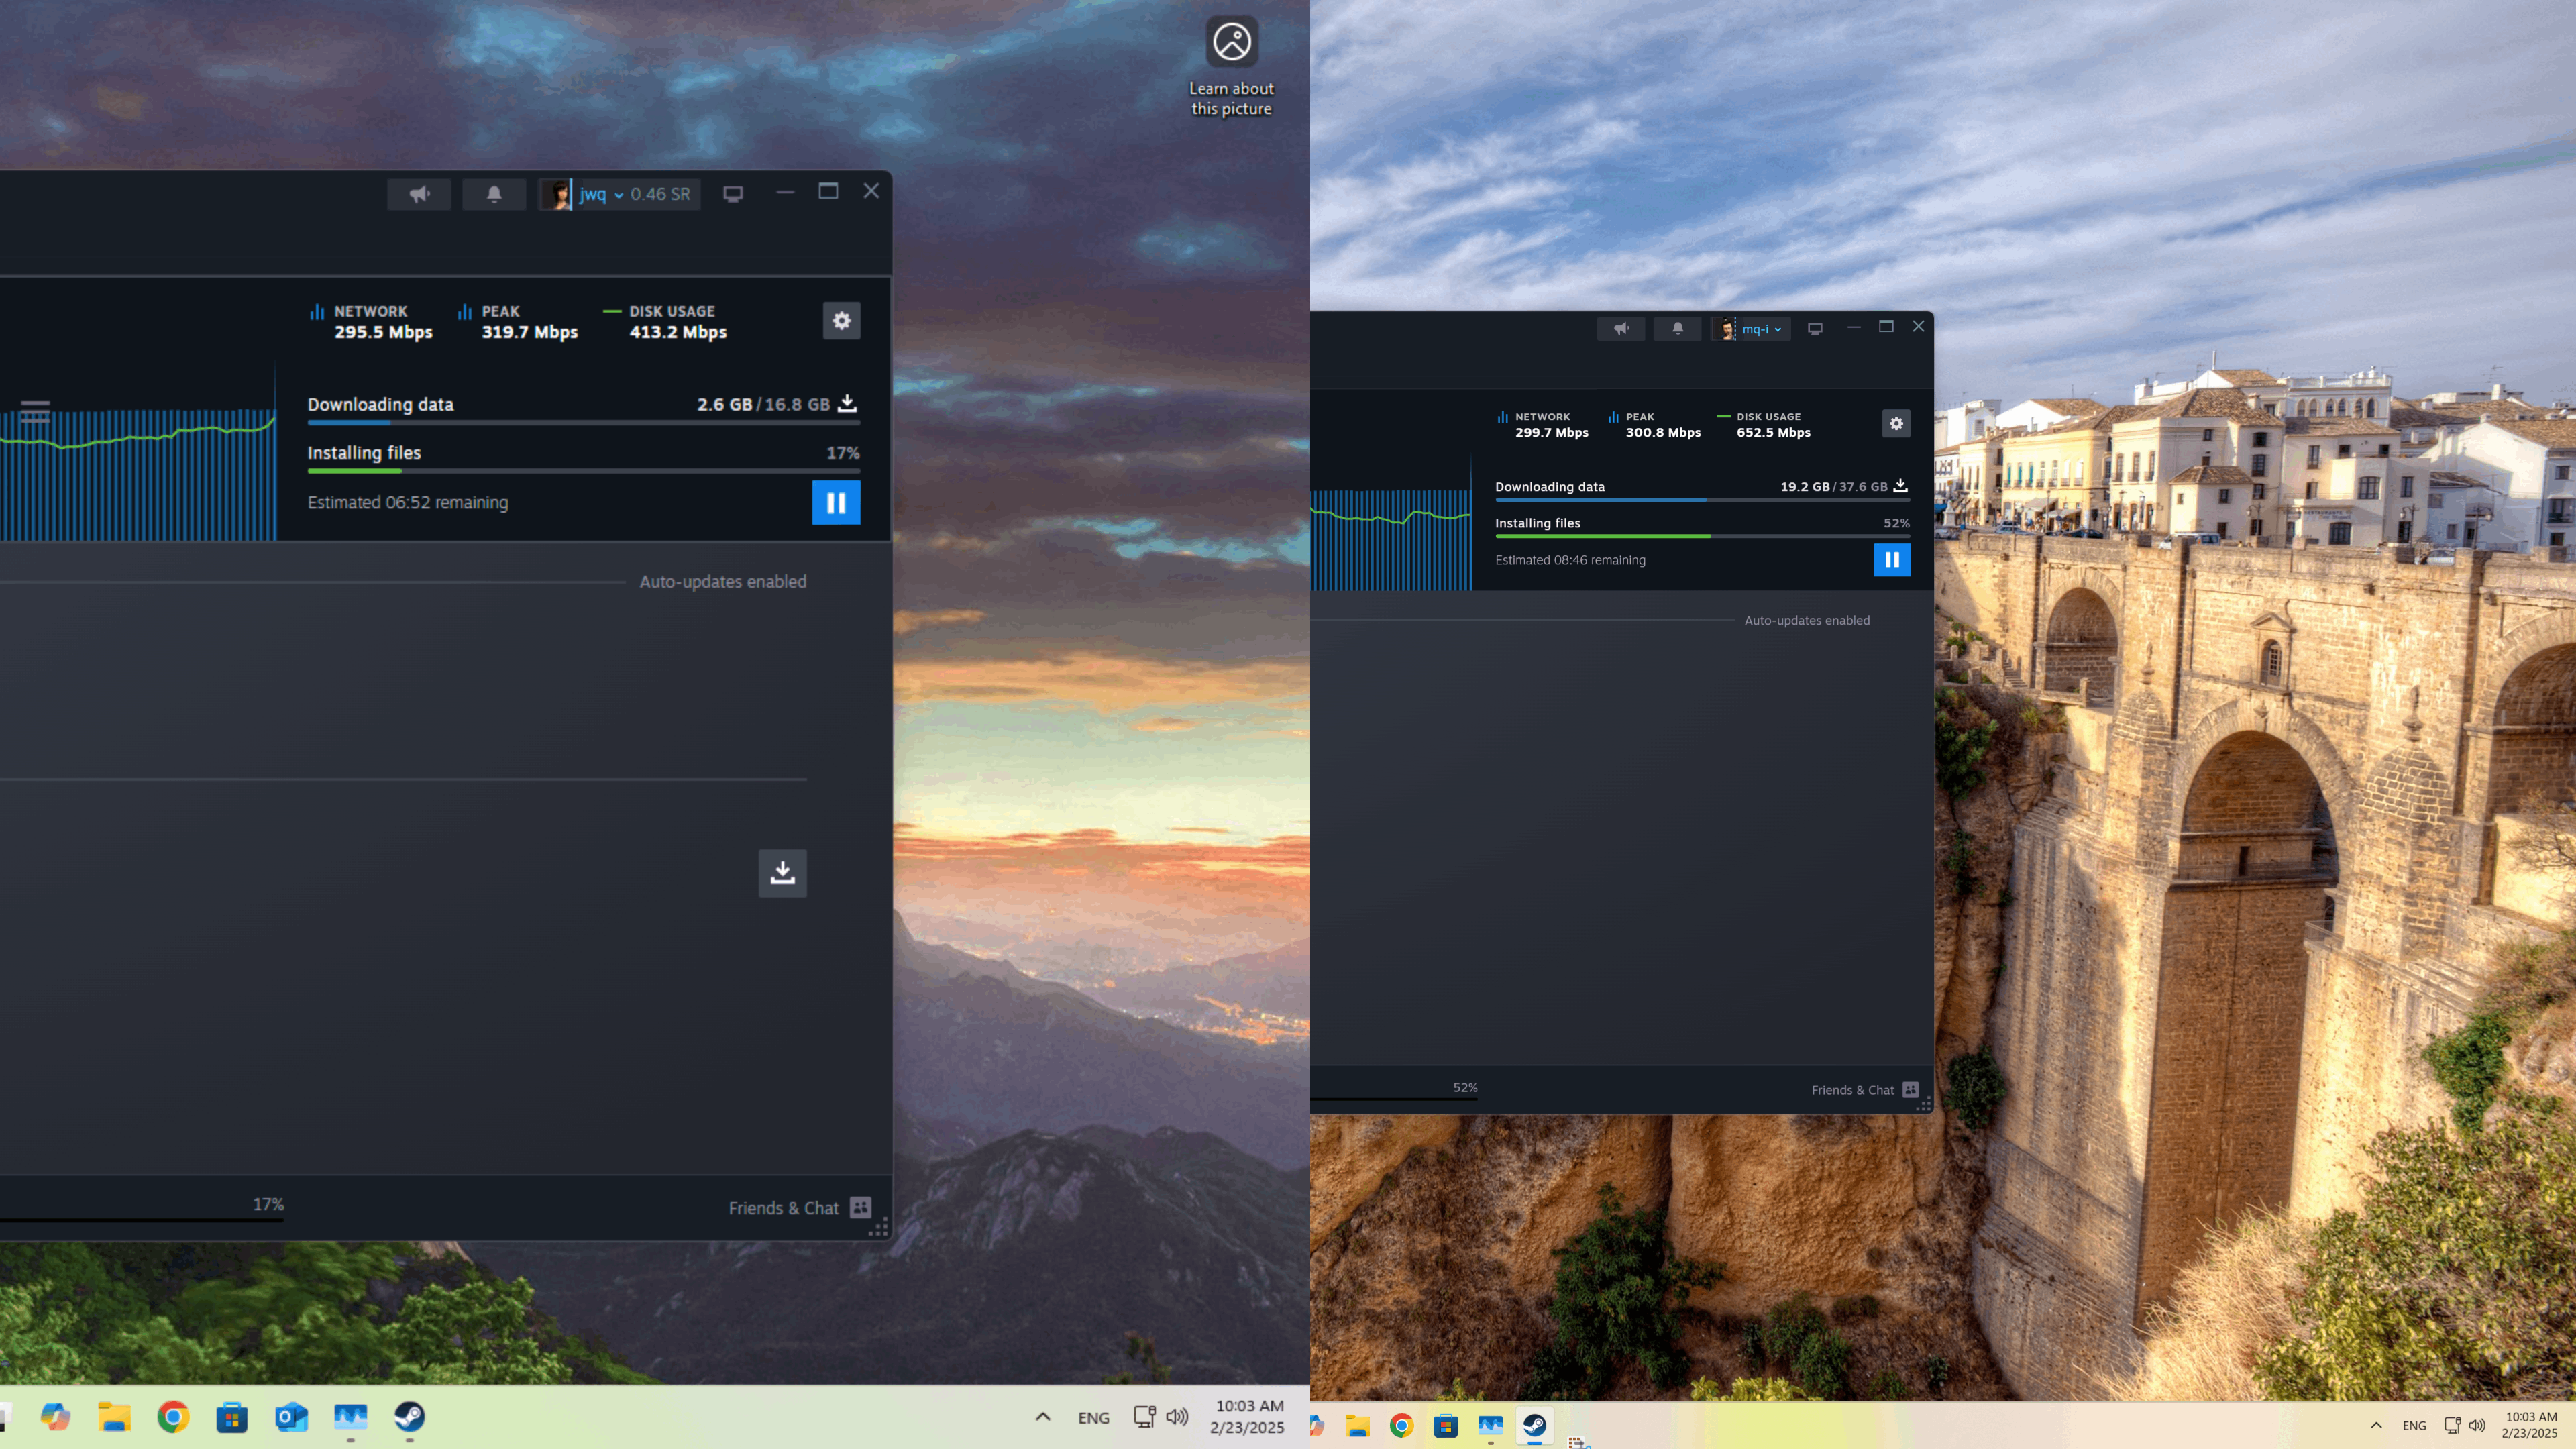Screen dimensions: 2576x1449
Task: Show hidden tray icons on left taskbar
Action: click(1043, 1417)
